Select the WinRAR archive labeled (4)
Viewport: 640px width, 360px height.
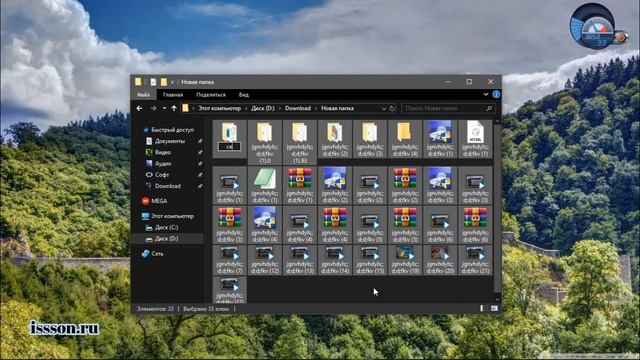coord(335,225)
